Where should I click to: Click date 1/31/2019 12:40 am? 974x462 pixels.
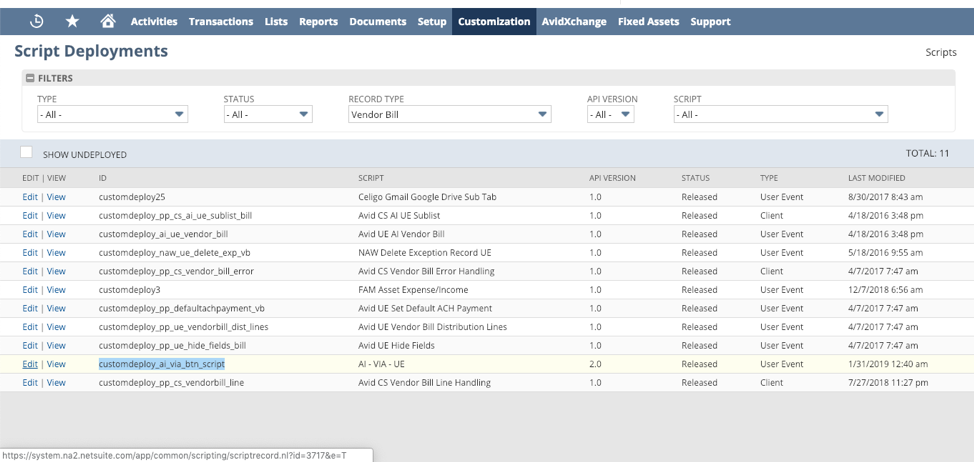coord(888,364)
